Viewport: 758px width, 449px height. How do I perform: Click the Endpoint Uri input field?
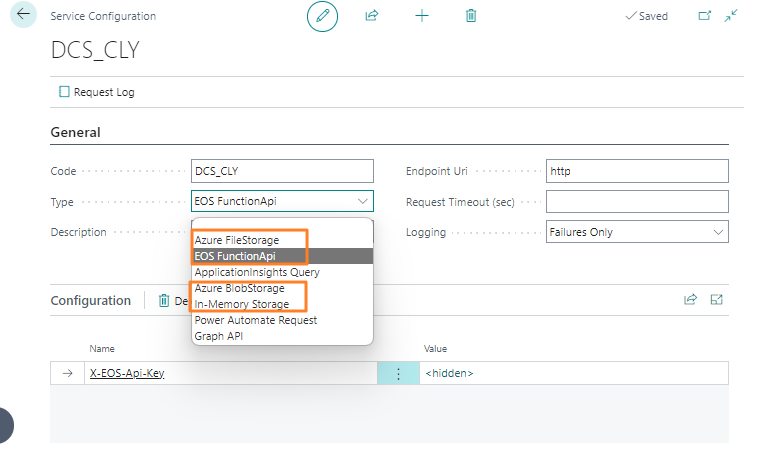(x=637, y=171)
